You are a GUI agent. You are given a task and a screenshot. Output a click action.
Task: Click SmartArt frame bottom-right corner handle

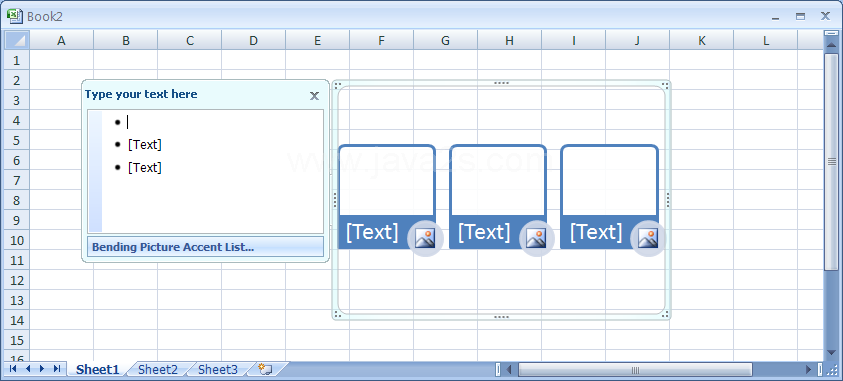(666, 315)
